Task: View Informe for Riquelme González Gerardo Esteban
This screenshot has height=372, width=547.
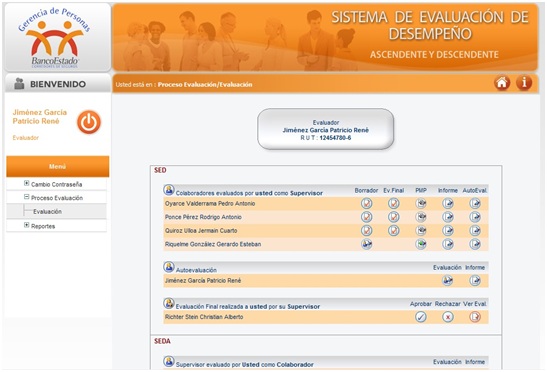Action: 448,244
